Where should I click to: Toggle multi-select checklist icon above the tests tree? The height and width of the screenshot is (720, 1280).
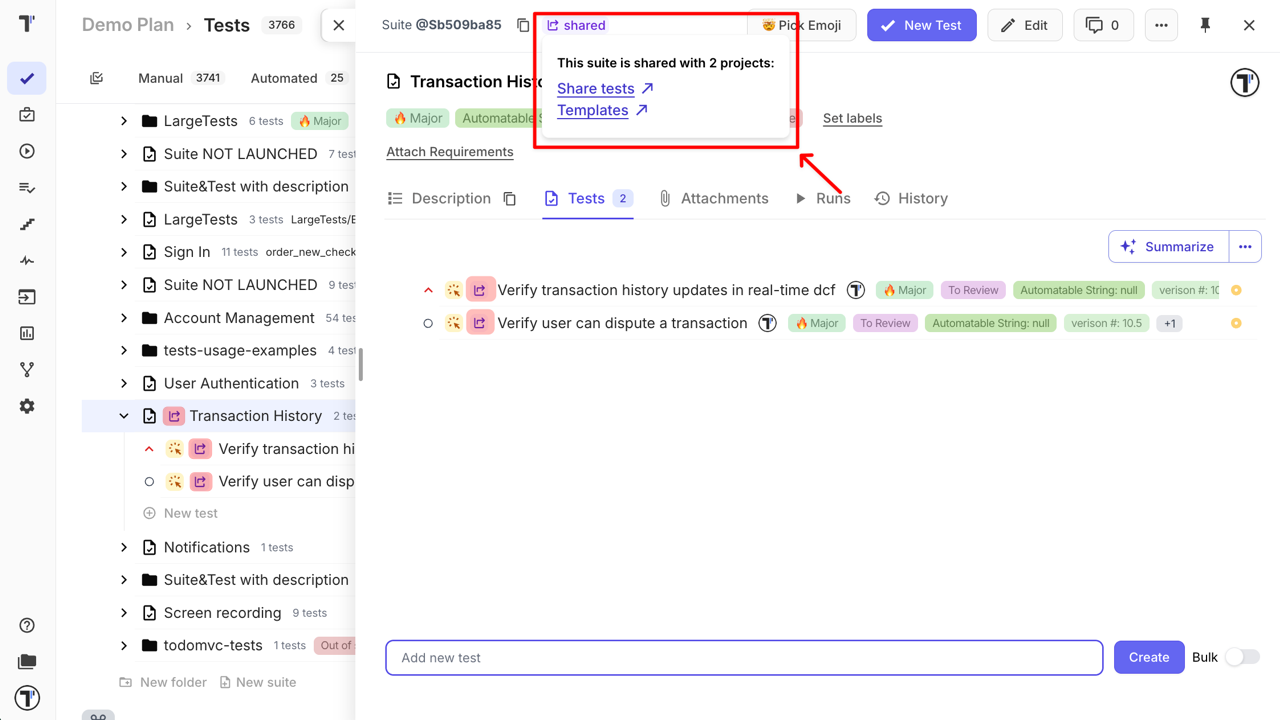click(x=97, y=78)
